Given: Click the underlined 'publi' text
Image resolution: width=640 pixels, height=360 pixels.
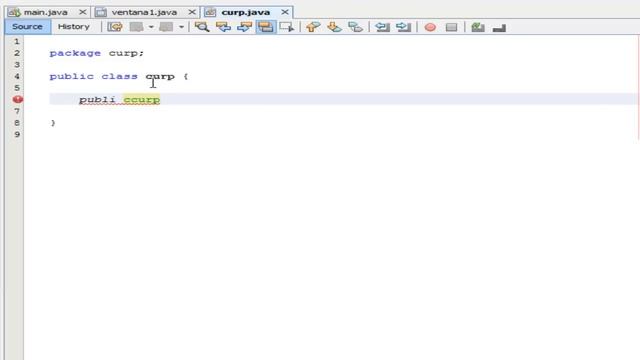Looking at the screenshot, I should (x=97, y=100).
